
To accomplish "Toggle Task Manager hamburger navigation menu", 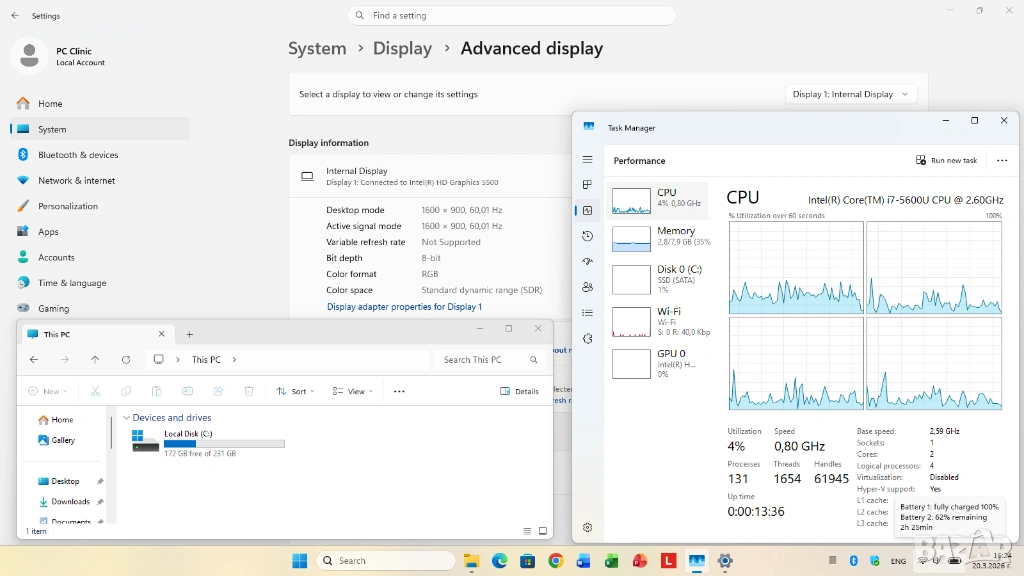I will click(587, 160).
